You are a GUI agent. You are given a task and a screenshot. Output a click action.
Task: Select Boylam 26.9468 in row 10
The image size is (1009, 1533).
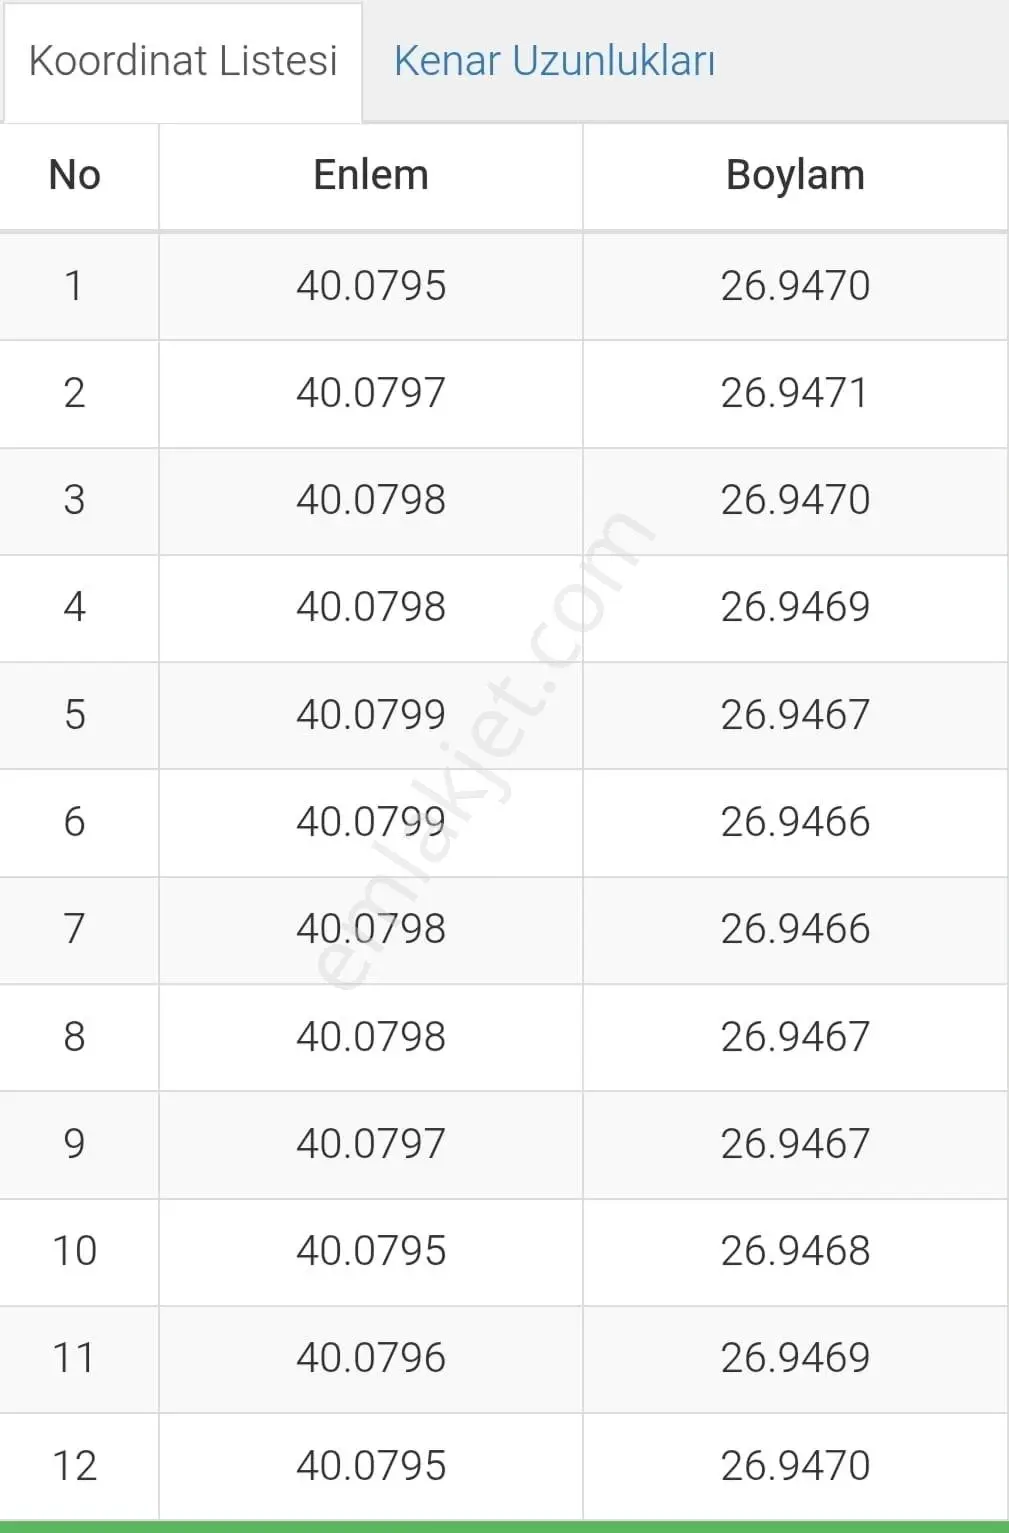click(795, 1251)
